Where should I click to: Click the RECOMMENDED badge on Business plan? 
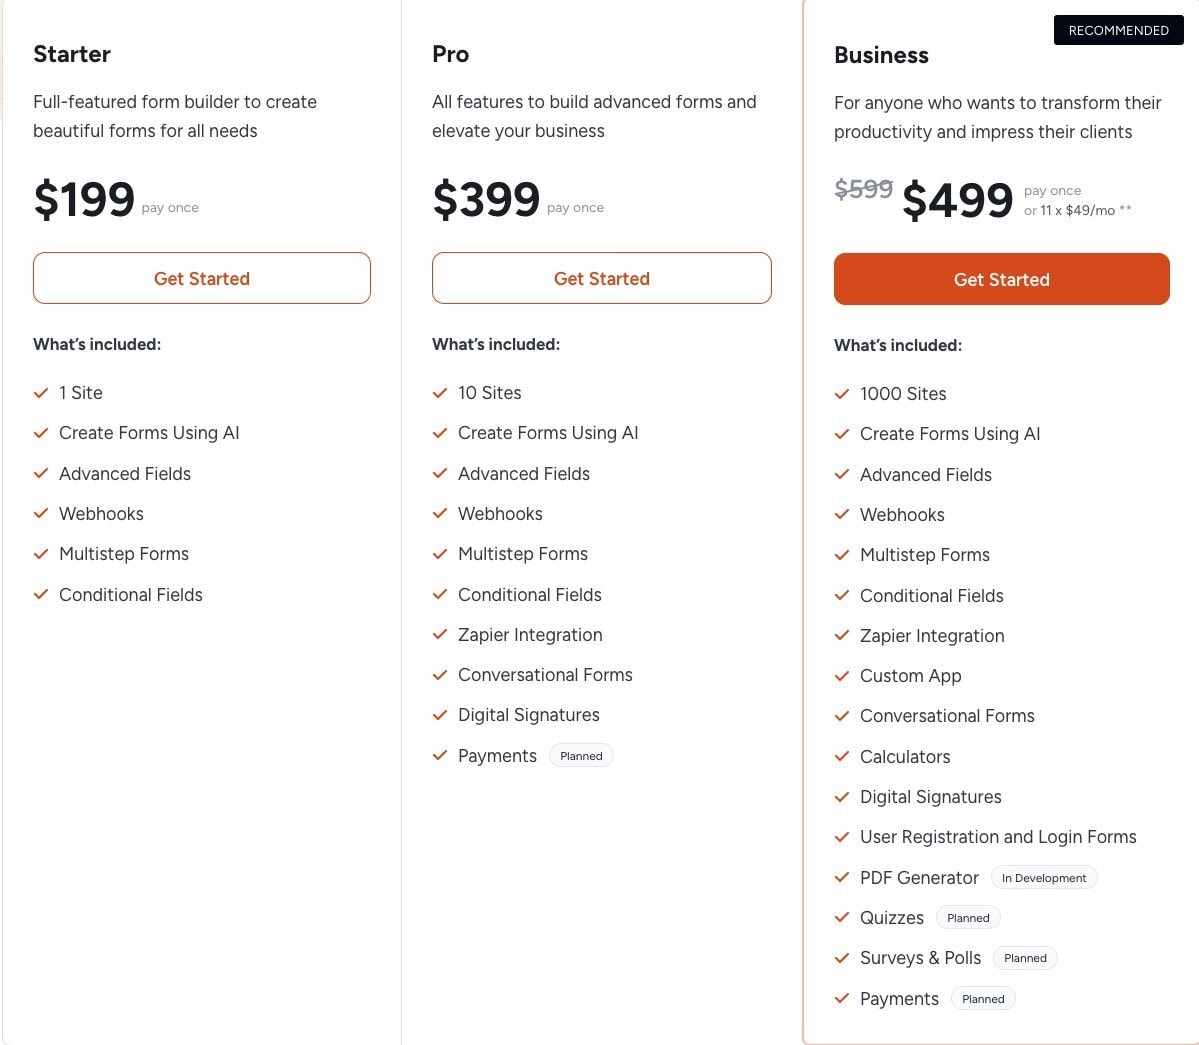[x=1118, y=30]
